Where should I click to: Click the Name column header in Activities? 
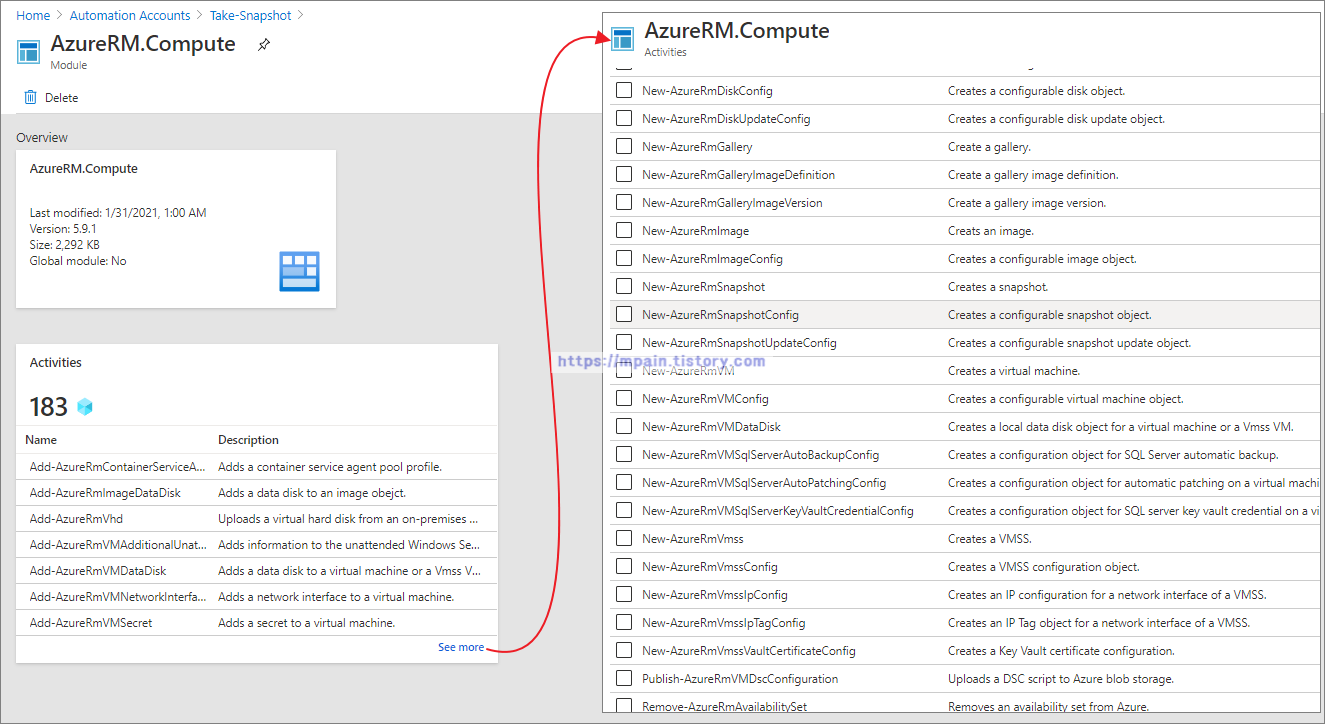point(41,440)
